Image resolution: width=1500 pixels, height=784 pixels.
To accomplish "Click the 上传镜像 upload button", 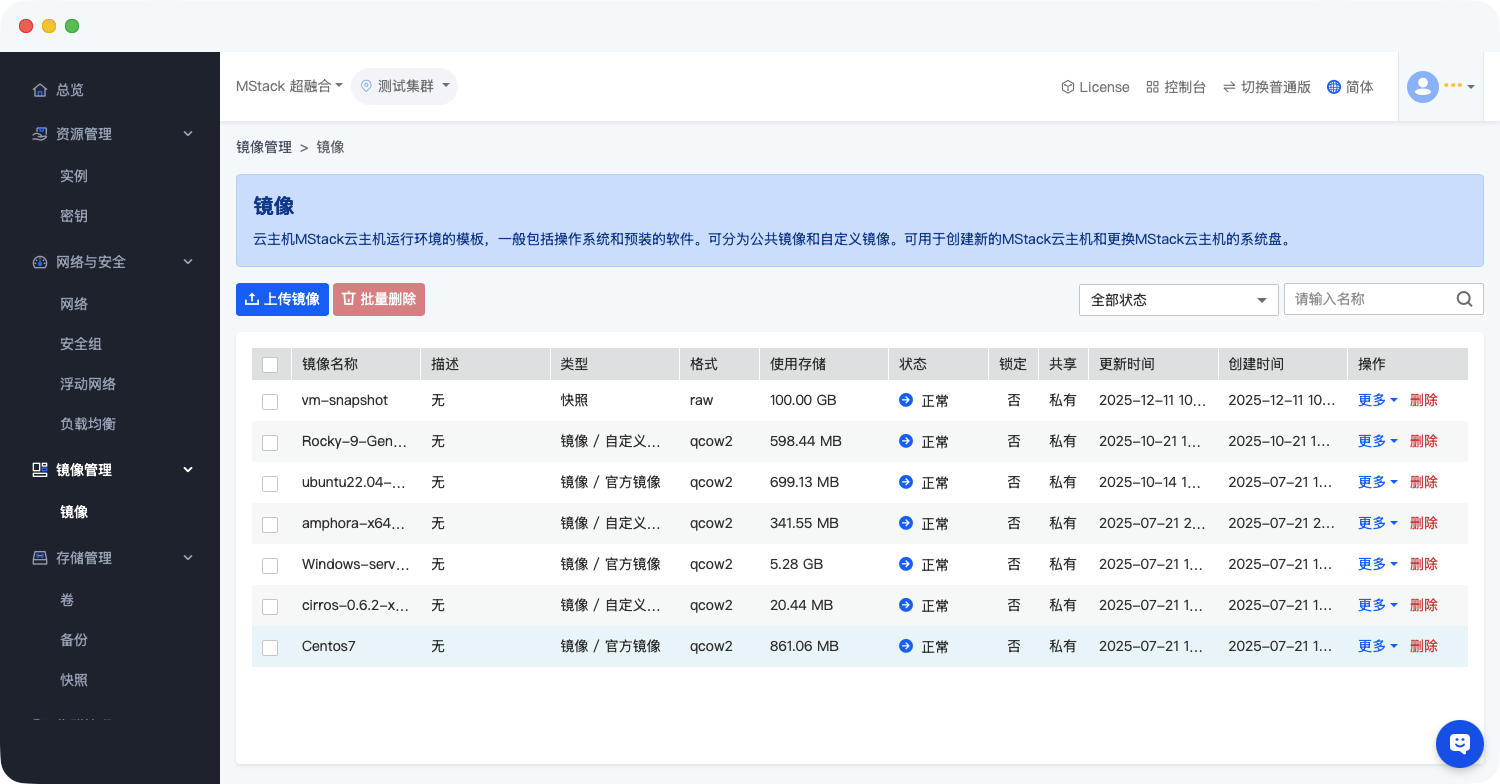I will click(282, 299).
